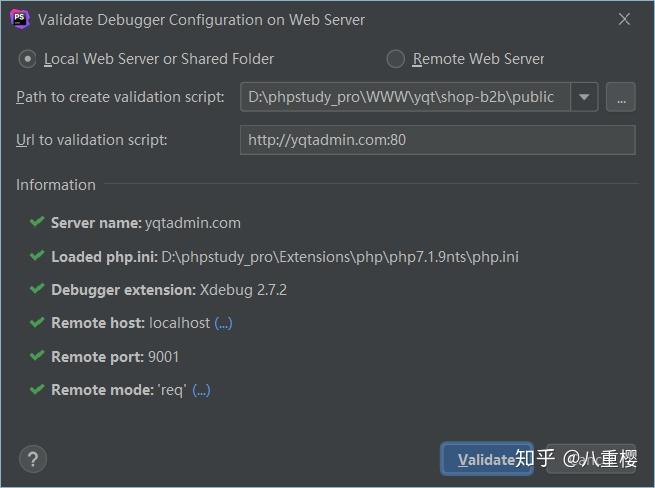Viewport: 655px width, 488px height.
Task: Click the Xdebug 2.7.2 version text
Action: [243, 290]
